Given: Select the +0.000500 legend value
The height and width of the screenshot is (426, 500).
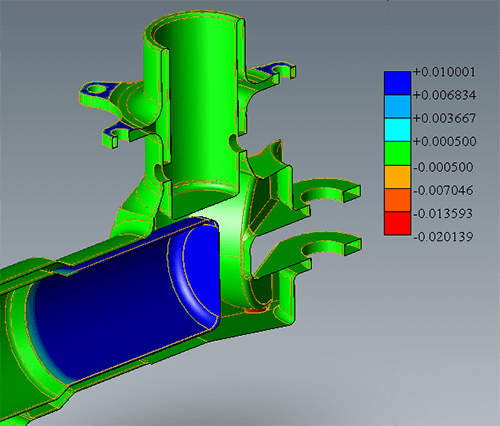Looking at the screenshot, I should coord(445,142).
